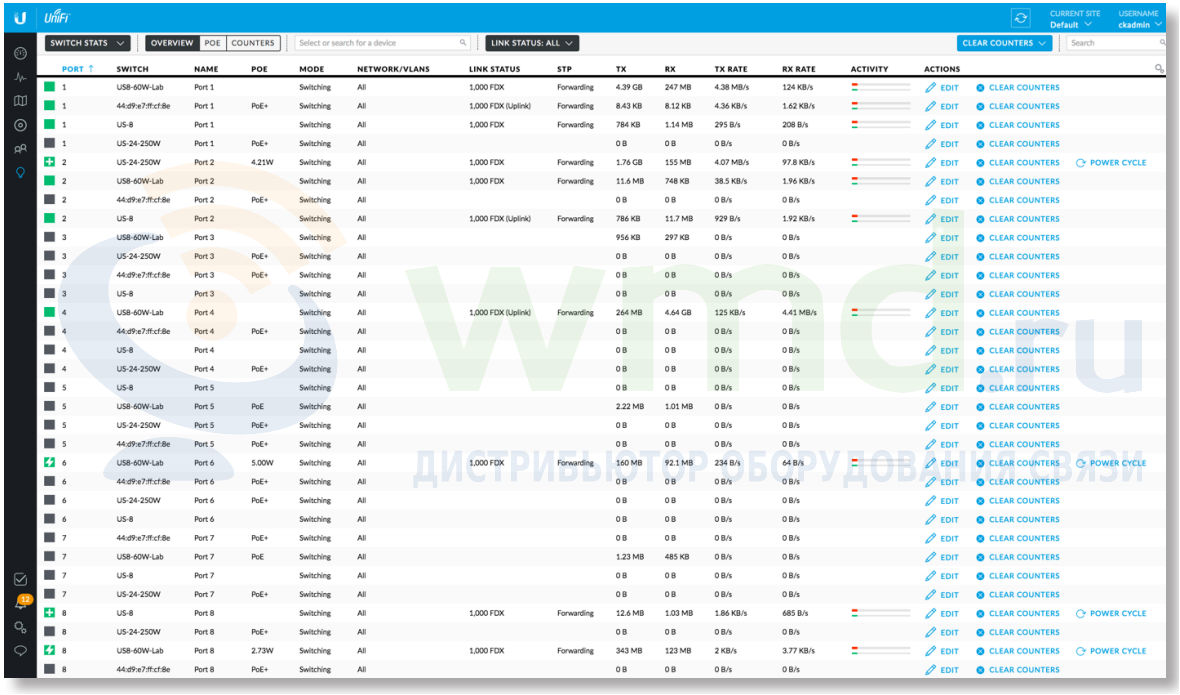Click the green status square of US8-60W-Lab Port 2
This screenshot has width=1180, height=695.
[x=50, y=181]
